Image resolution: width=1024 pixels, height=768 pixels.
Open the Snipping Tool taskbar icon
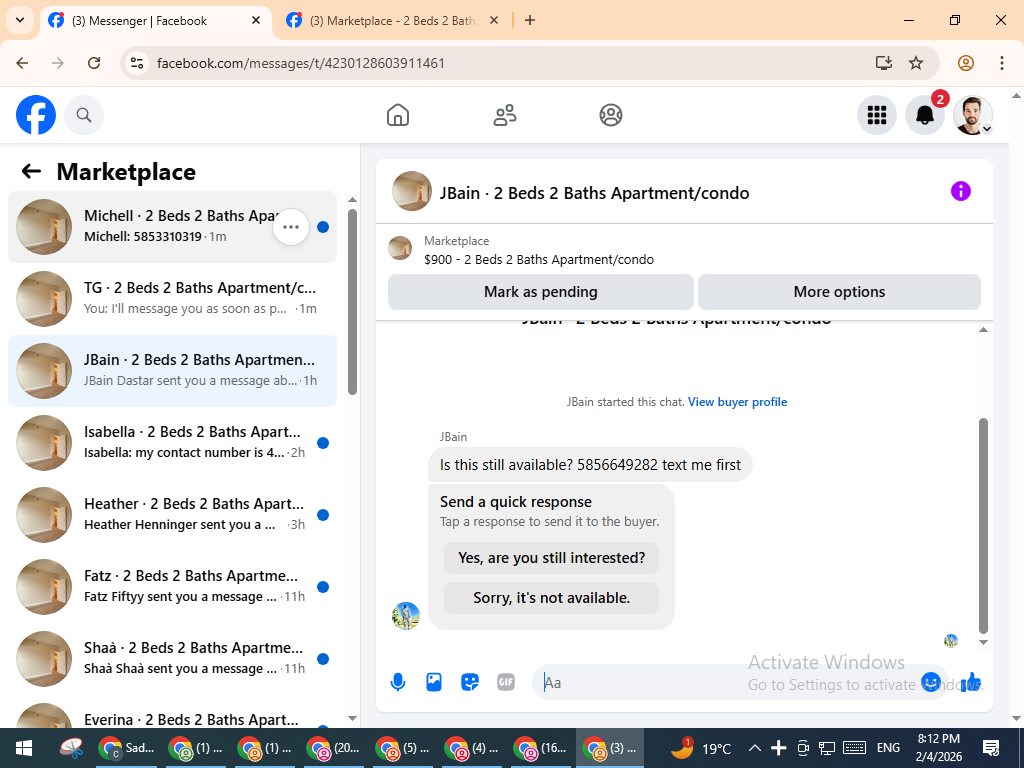pos(71,748)
